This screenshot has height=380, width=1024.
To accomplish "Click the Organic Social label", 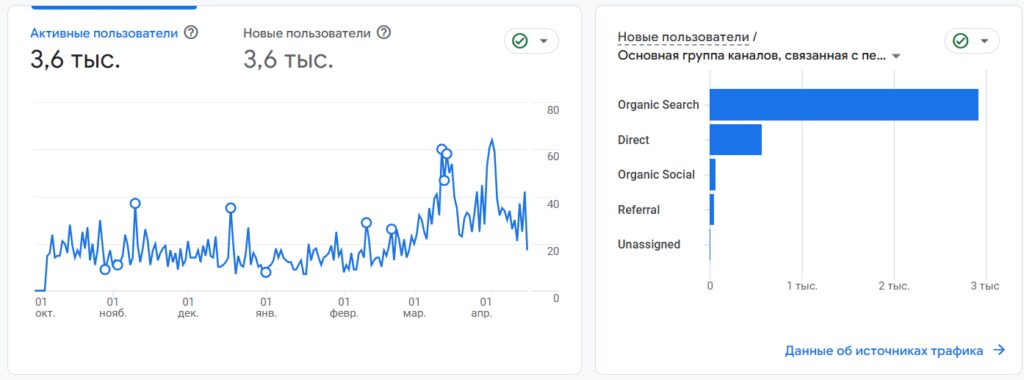I will pyautogui.click(x=656, y=174).
